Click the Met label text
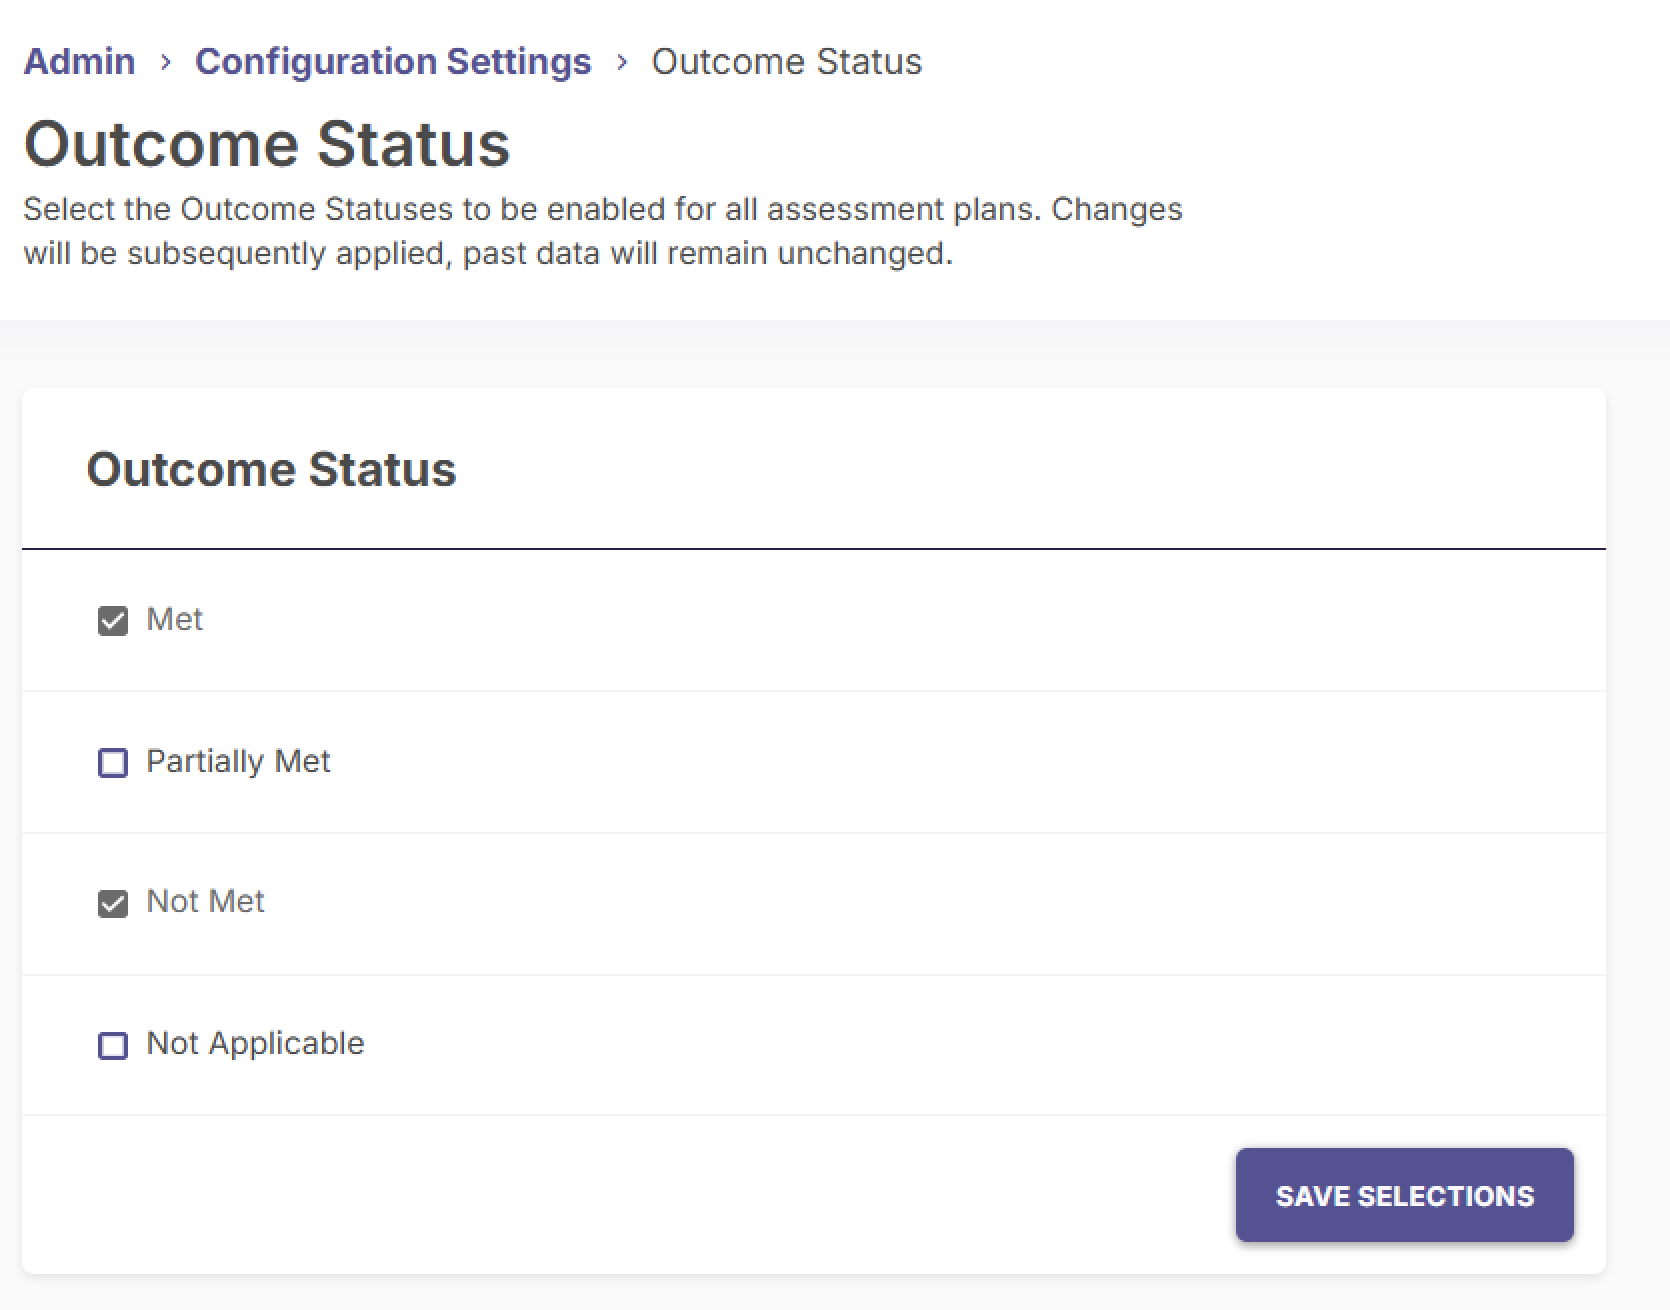Image resolution: width=1670 pixels, height=1310 pixels. pyautogui.click(x=175, y=620)
